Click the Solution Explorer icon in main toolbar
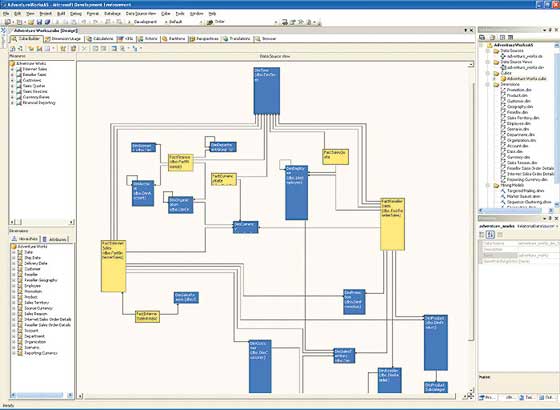The image size is (560, 410). coord(285,22)
